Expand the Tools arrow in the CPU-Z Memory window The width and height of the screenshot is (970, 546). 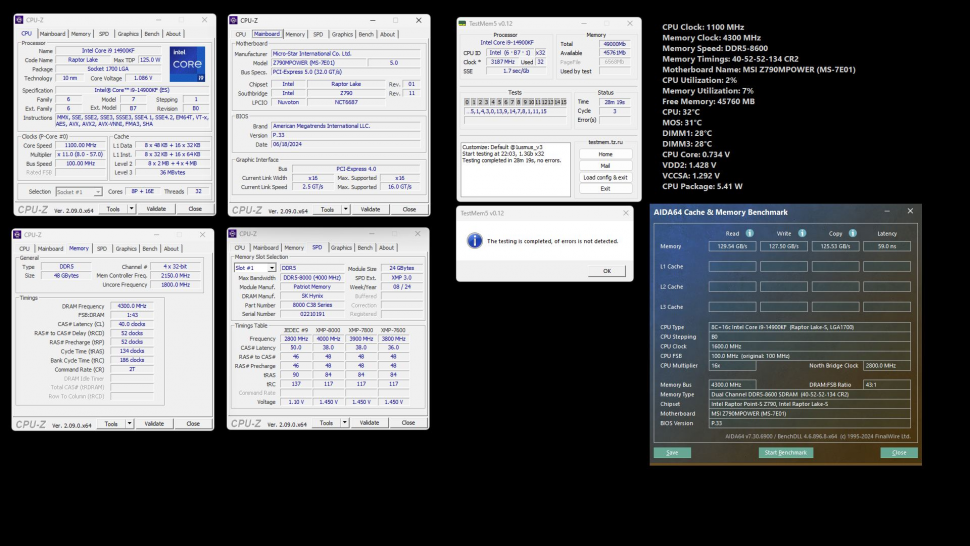pyautogui.click(x=128, y=423)
